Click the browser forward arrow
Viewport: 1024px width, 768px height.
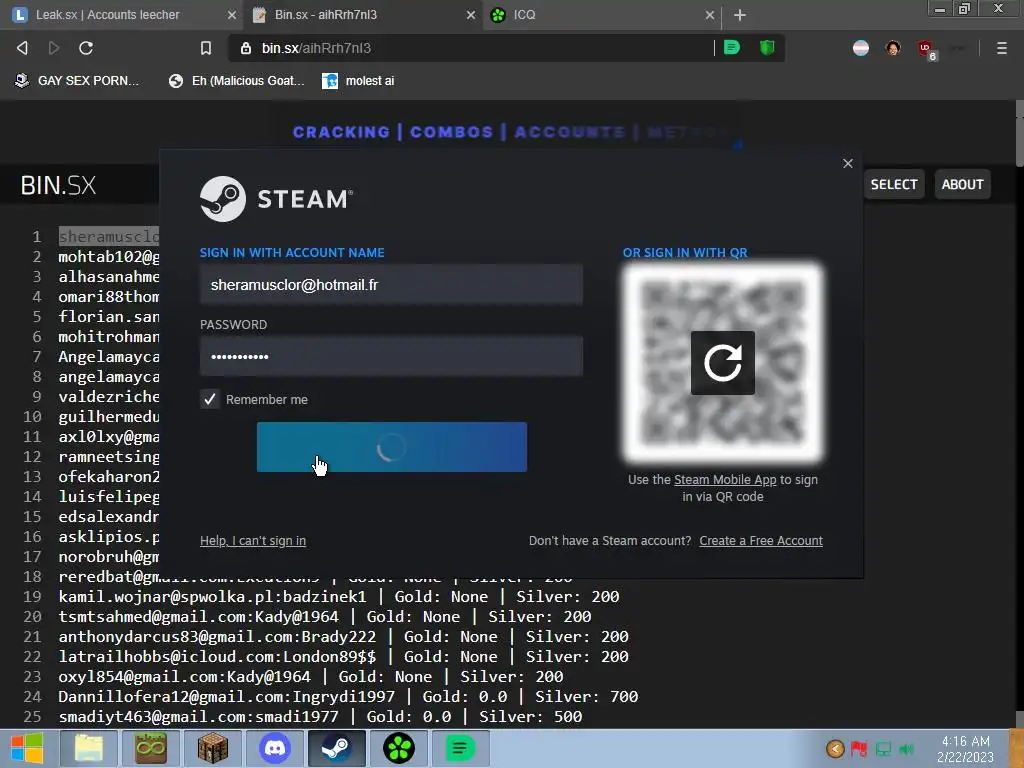(x=54, y=48)
